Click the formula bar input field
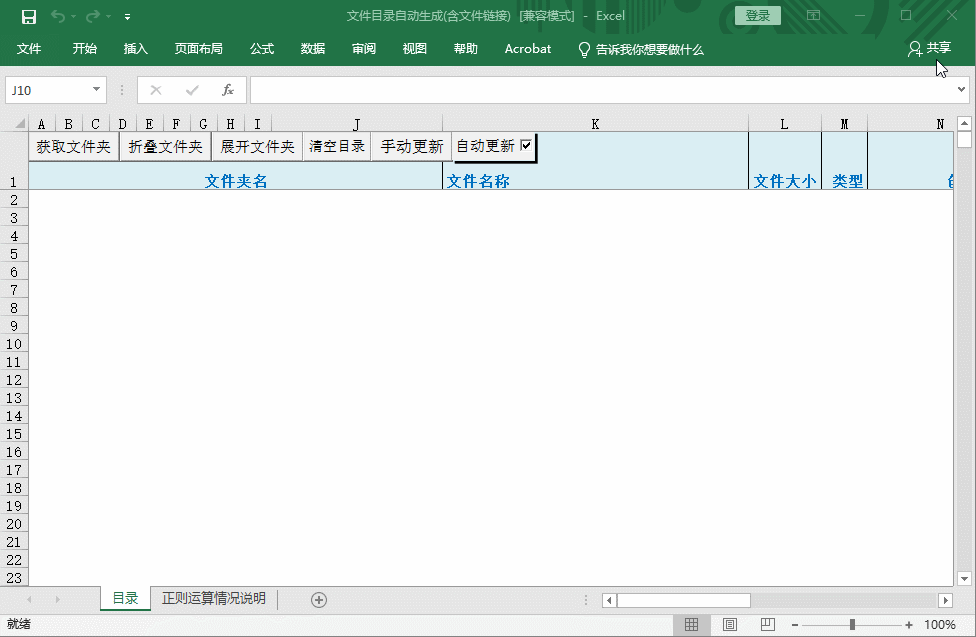 600,90
